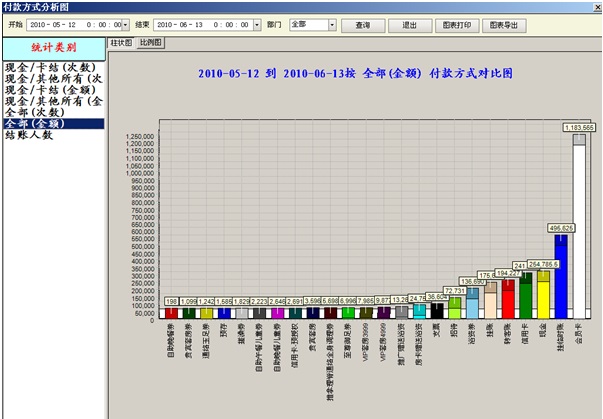Click the 7,985 value label
This screenshot has height=419, width=603.
[366, 301]
